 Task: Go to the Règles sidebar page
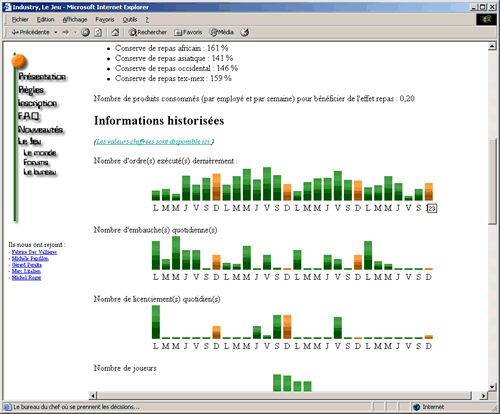click(x=31, y=90)
